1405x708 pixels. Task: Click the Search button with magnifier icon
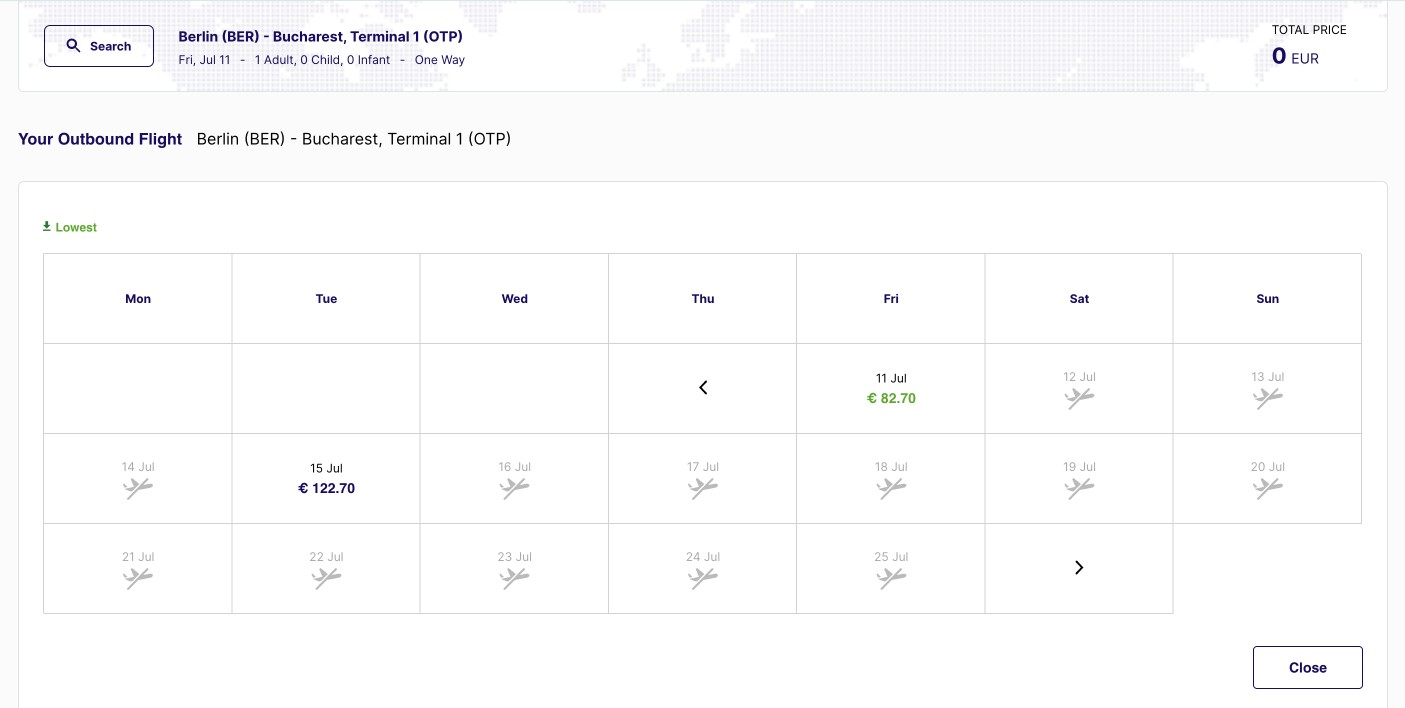[99, 46]
